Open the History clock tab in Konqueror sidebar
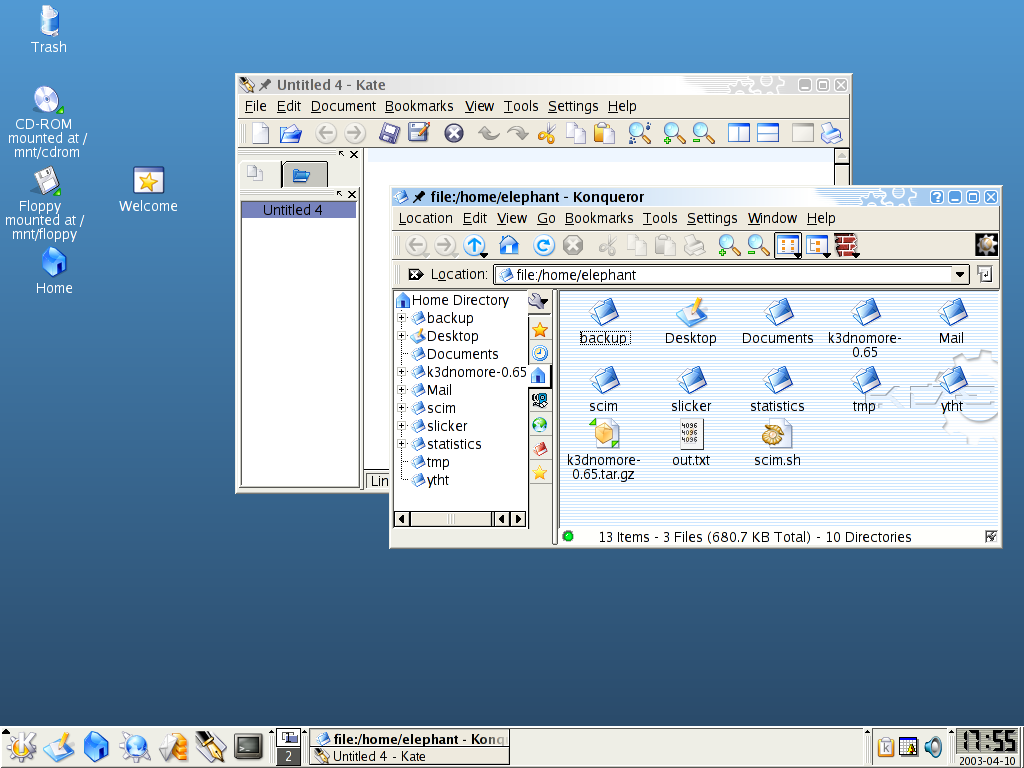This screenshot has width=1024, height=768. point(539,353)
